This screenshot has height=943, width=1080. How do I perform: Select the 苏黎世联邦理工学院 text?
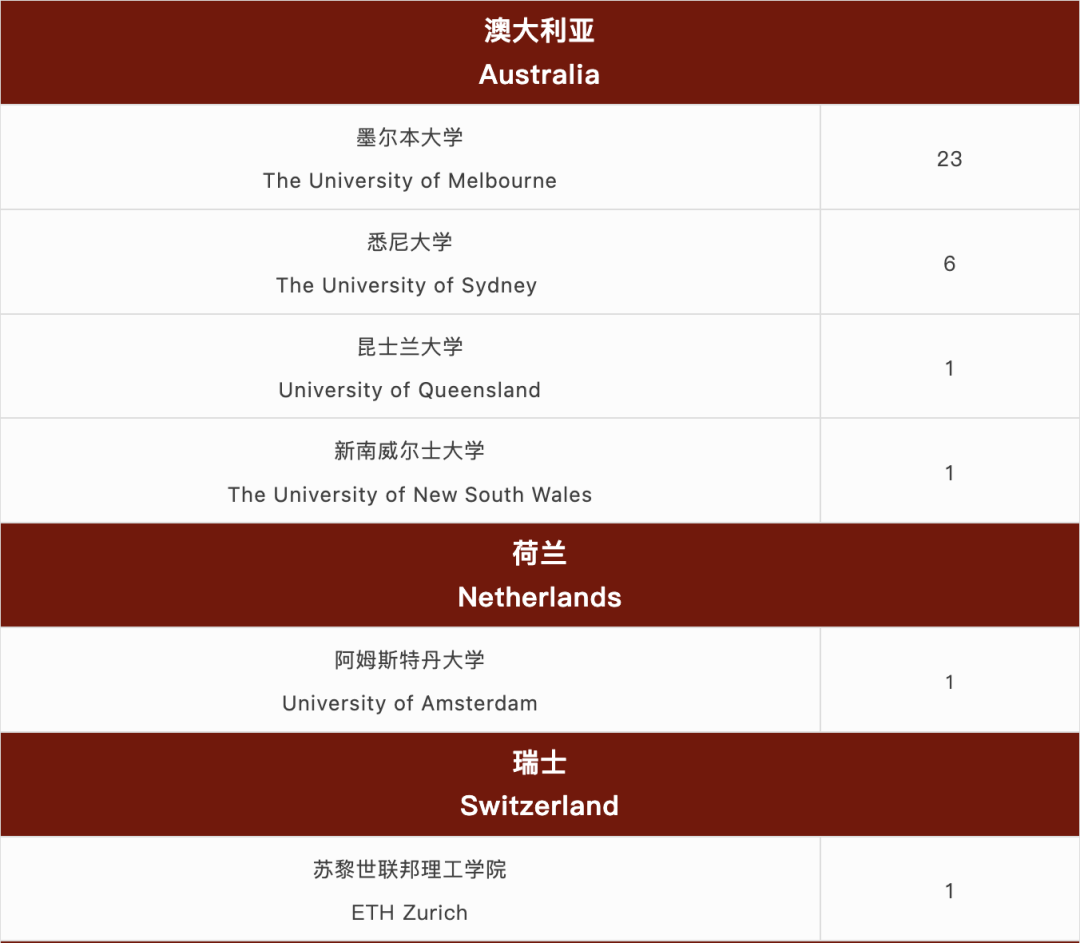click(410, 869)
